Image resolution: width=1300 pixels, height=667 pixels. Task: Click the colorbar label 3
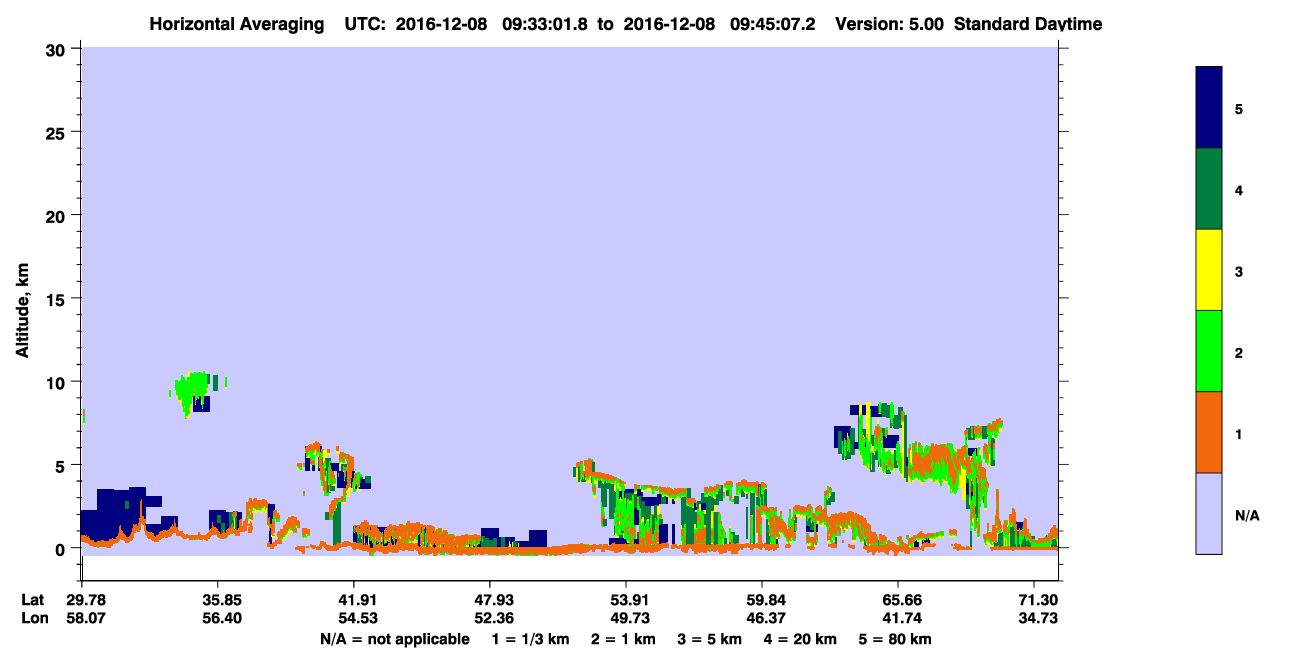[1239, 270]
